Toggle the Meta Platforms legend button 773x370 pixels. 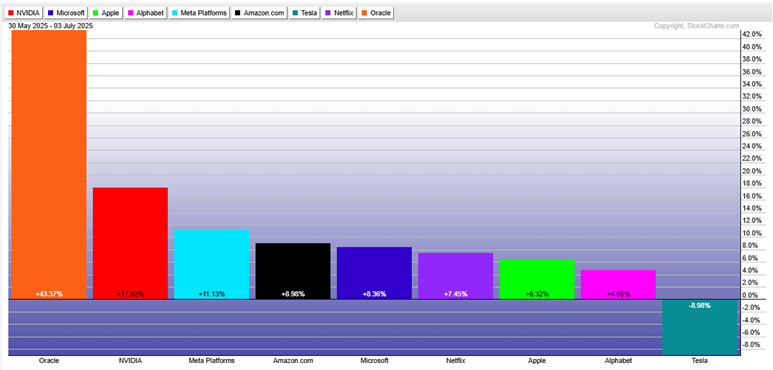click(x=199, y=13)
